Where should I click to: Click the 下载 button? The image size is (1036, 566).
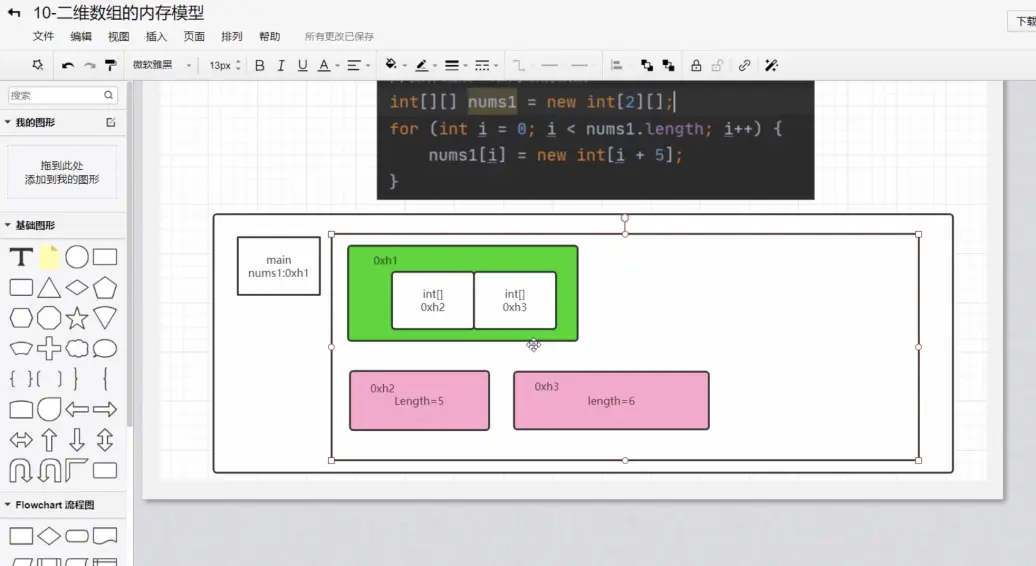point(1022,21)
